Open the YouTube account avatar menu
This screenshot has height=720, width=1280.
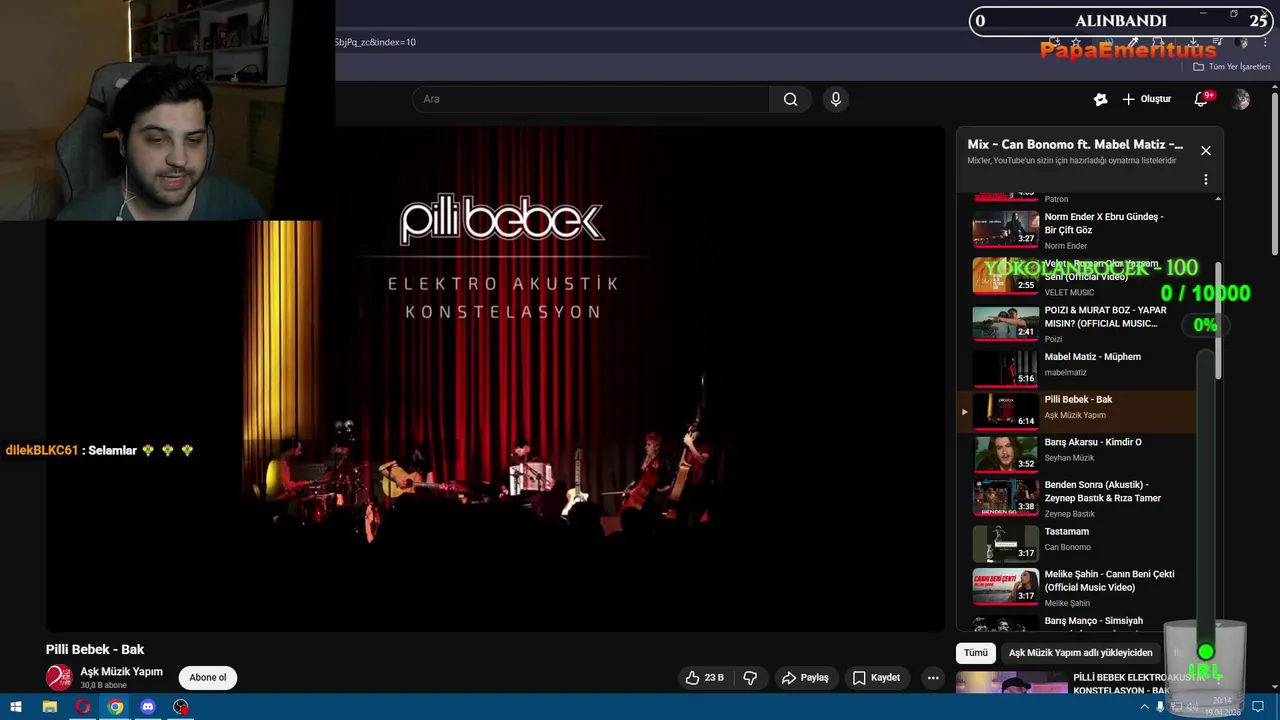point(1241,99)
